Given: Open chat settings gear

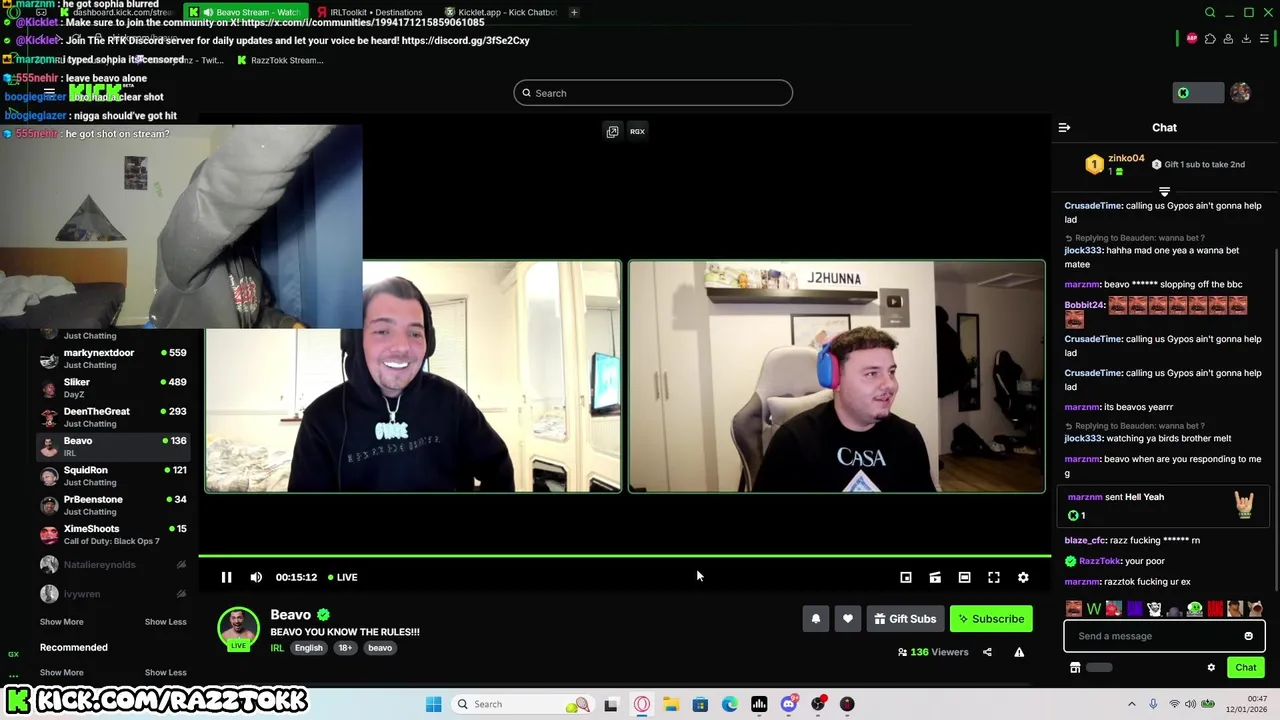Looking at the screenshot, I should [x=1211, y=667].
